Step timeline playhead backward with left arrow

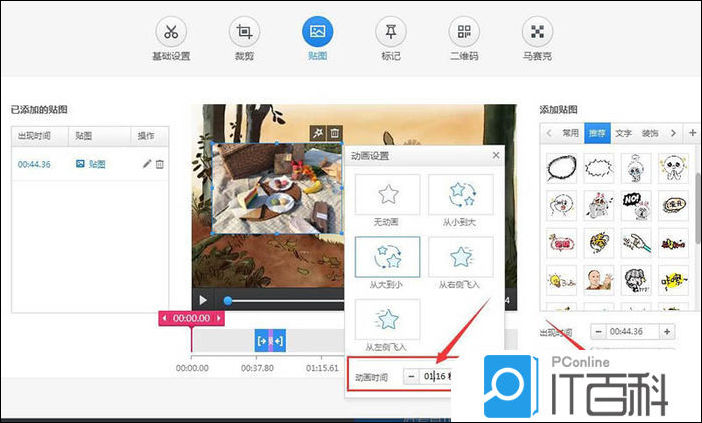pyautogui.click(x=164, y=318)
